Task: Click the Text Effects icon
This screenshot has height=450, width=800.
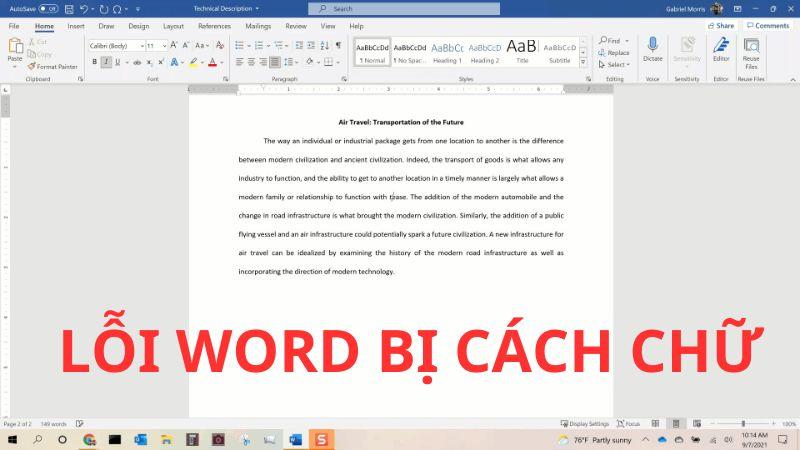Action: click(174, 62)
